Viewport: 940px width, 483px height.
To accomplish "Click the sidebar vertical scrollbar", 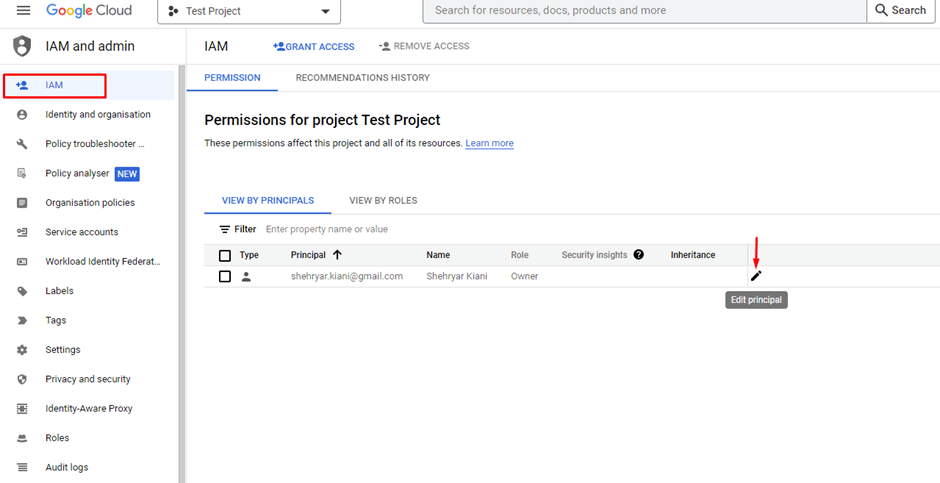I will 181,270.
